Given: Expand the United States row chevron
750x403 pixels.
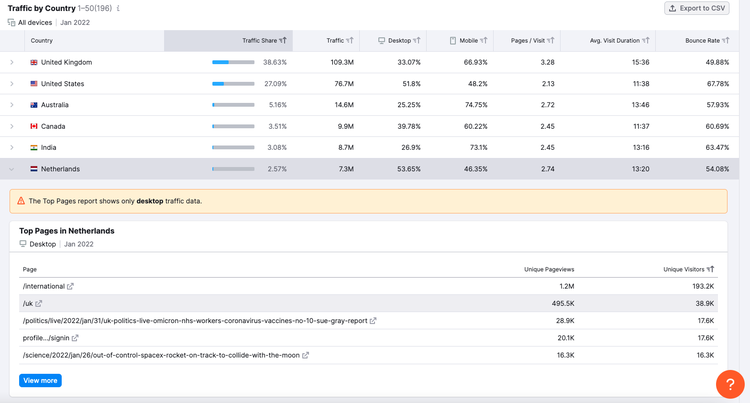Looking at the screenshot, I should click(12, 84).
